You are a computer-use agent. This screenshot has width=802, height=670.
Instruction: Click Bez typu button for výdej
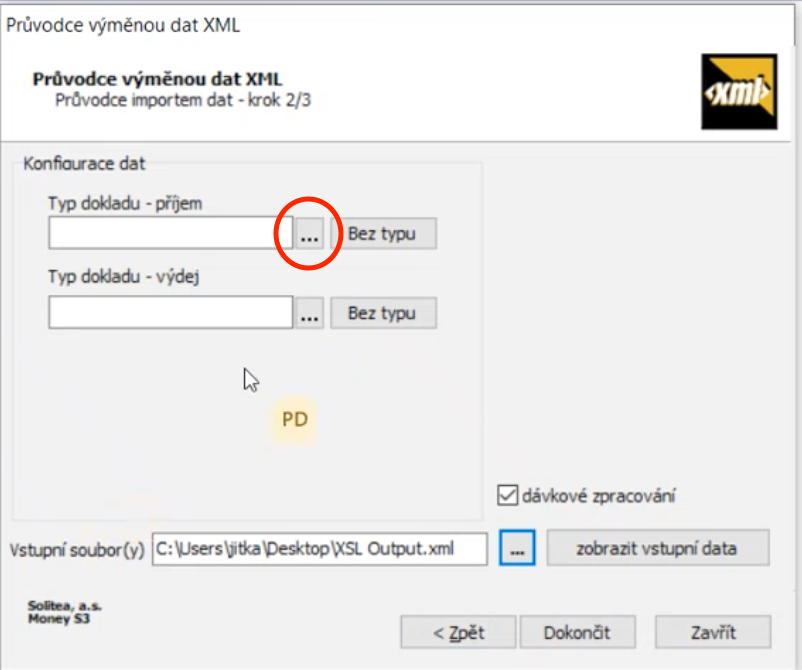pos(384,313)
